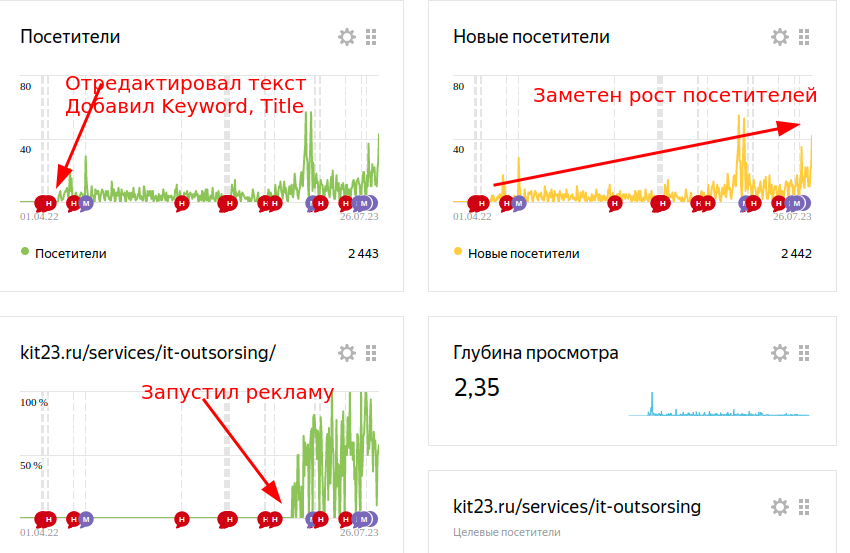Click the green Посетители legend color dot

click(25, 253)
